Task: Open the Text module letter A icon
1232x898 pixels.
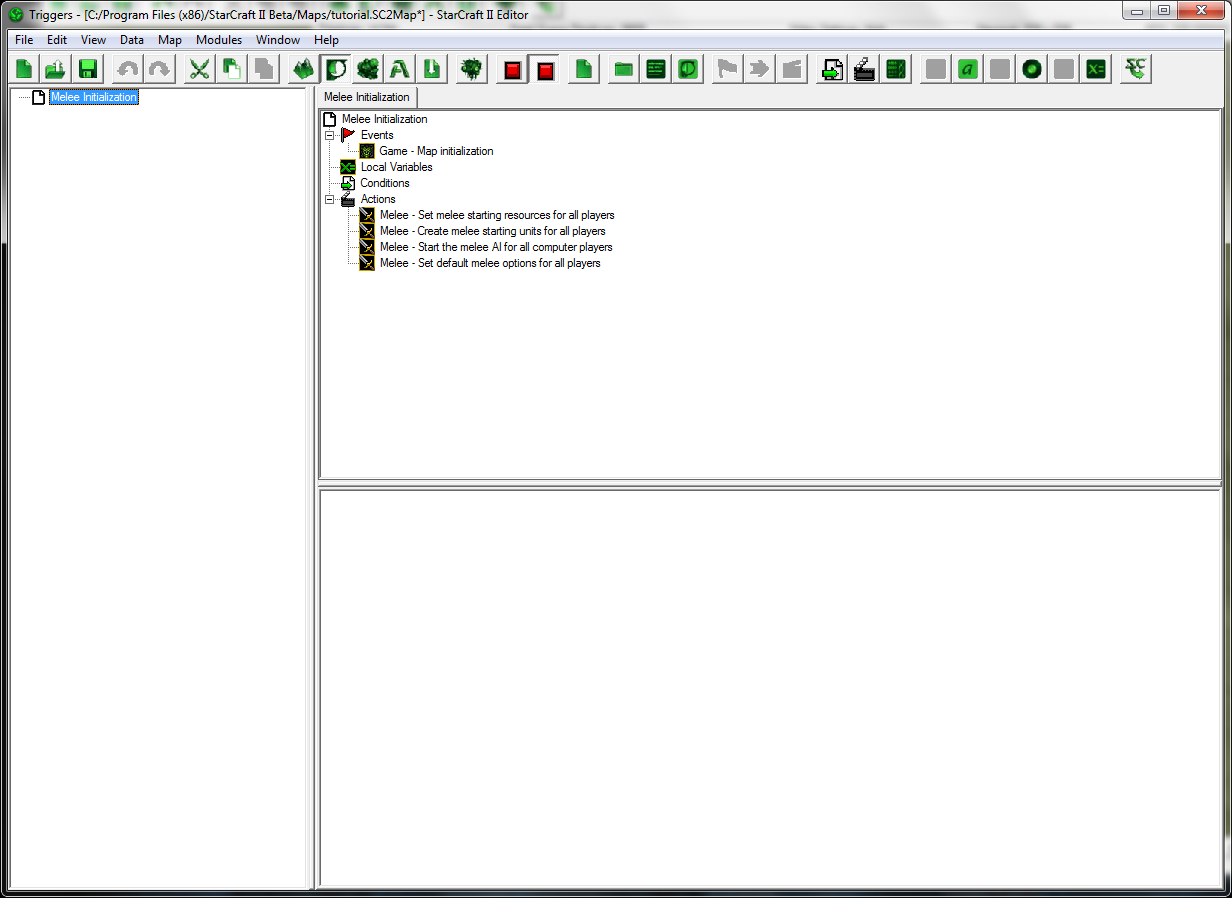Action: (x=400, y=69)
